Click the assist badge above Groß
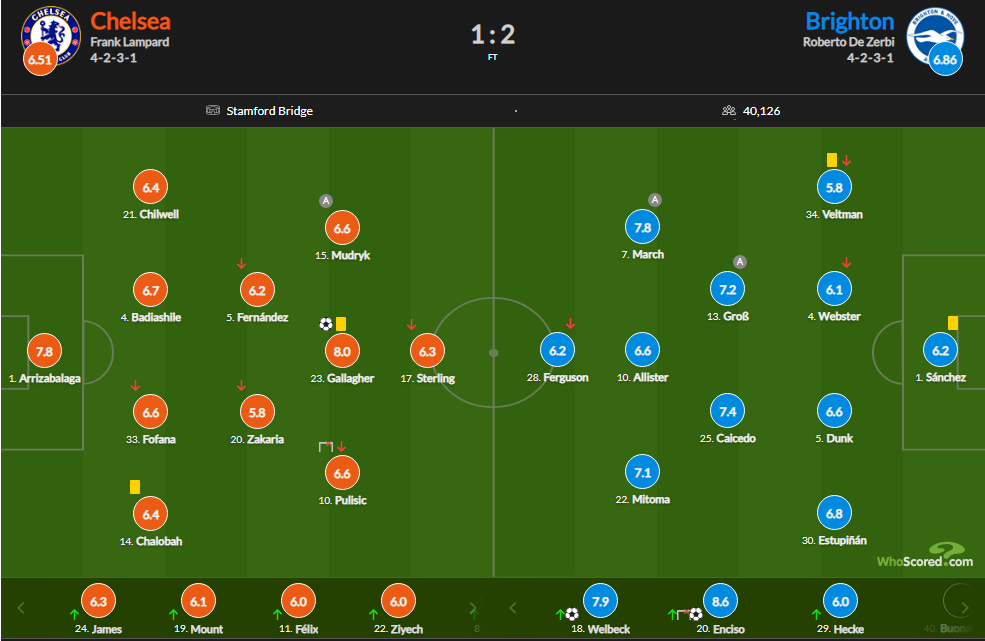 click(740, 262)
